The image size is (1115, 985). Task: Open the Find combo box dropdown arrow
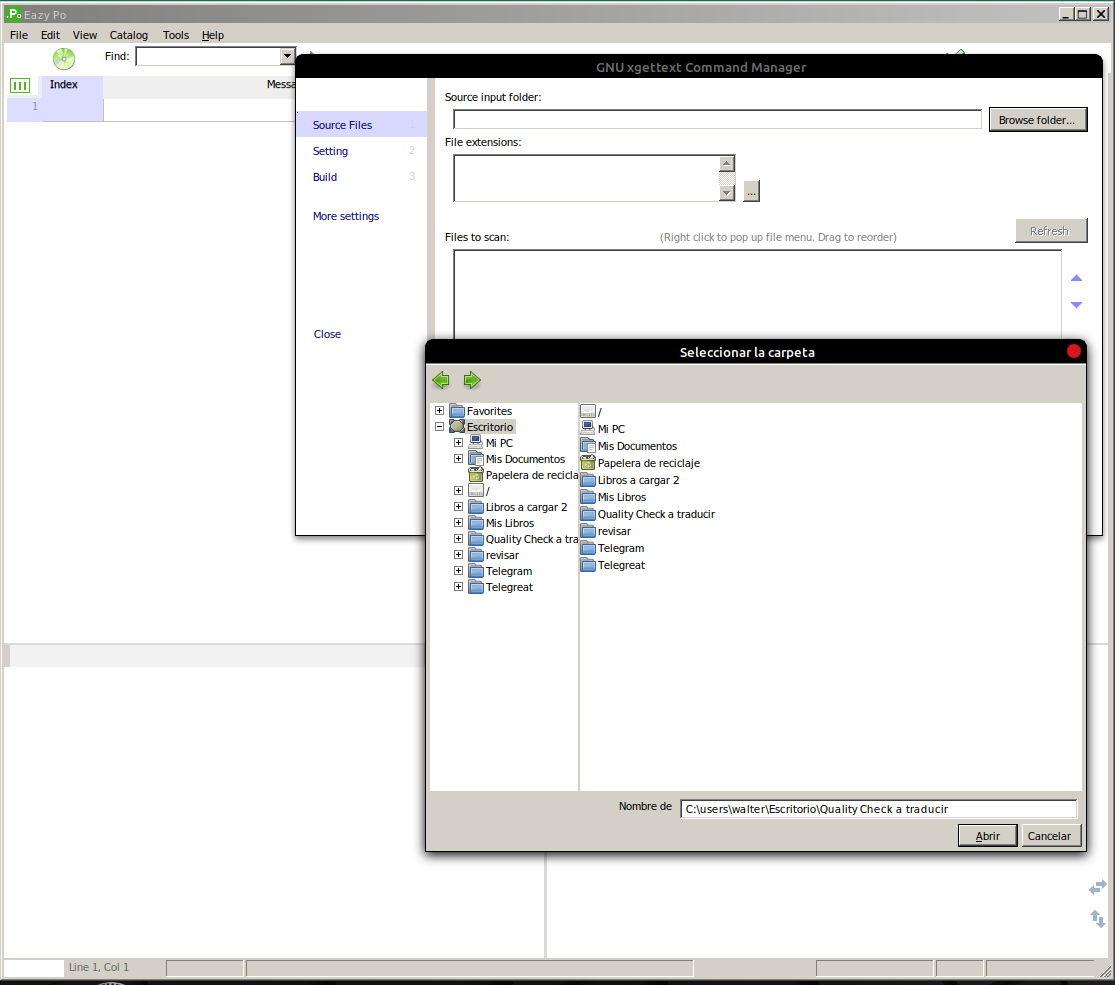pos(287,56)
